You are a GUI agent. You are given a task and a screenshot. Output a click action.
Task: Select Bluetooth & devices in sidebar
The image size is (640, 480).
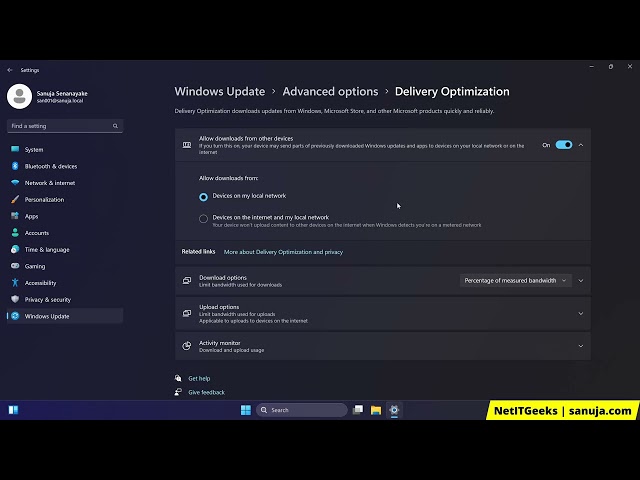(65, 166)
